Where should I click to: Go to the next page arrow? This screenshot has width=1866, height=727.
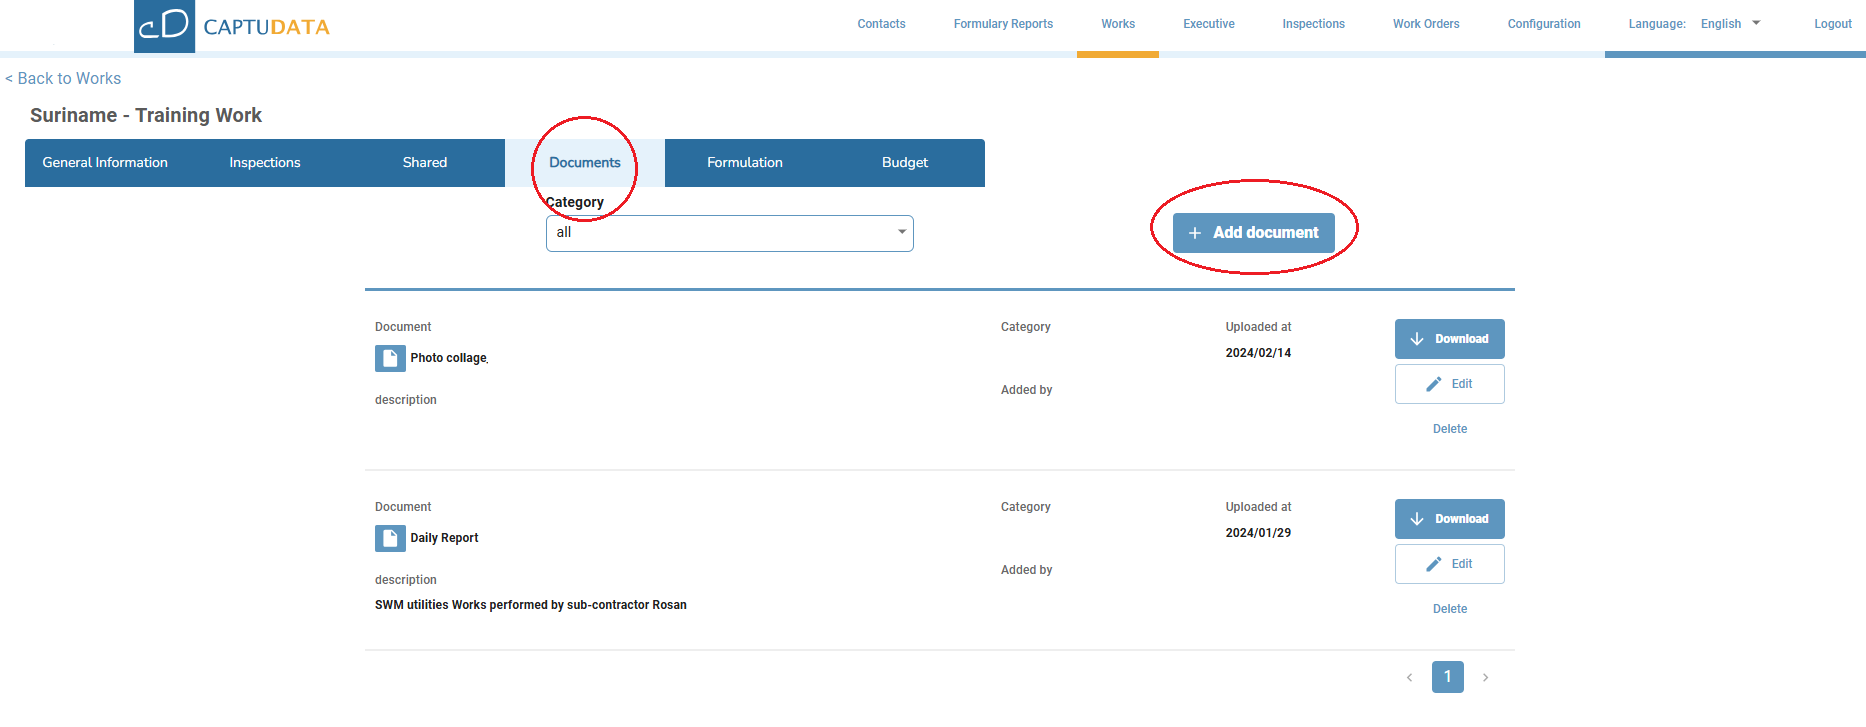tap(1485, 677)
